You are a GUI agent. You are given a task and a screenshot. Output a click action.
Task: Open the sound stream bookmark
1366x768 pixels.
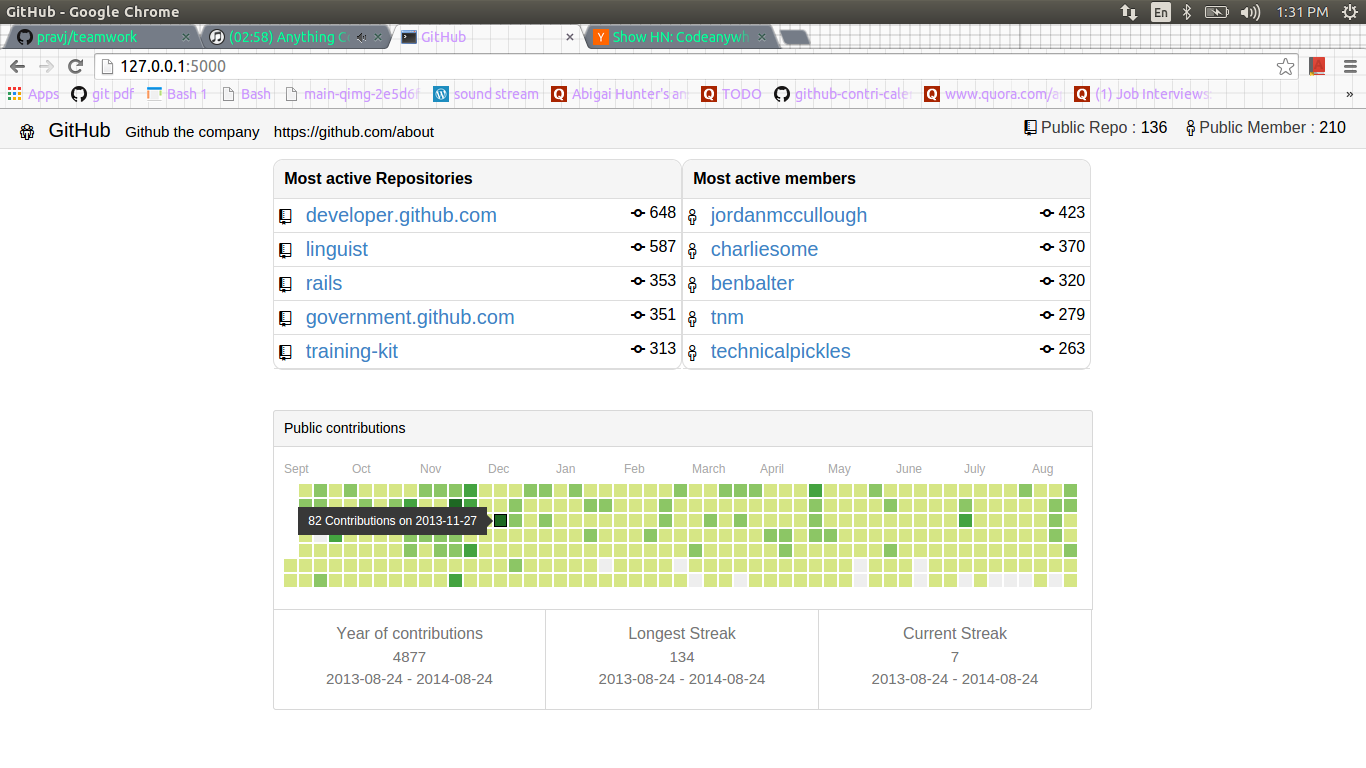click(486, 94)
